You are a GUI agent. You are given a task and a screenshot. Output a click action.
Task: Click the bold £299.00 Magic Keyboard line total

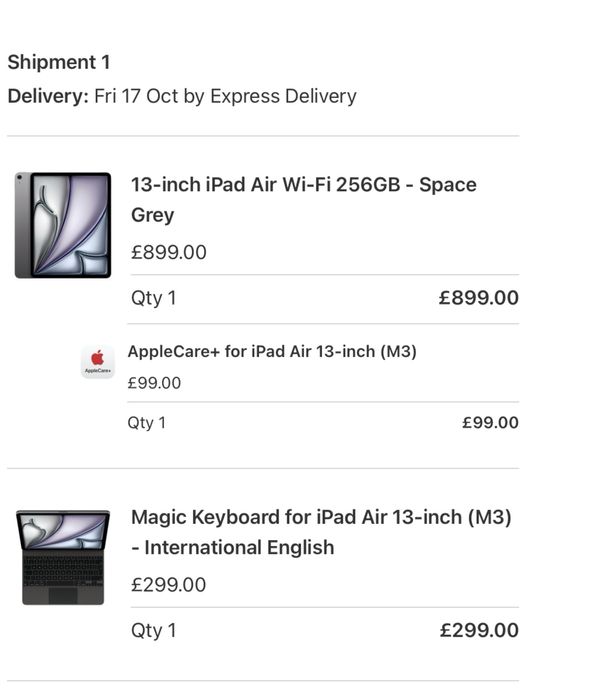coord(479,630)
